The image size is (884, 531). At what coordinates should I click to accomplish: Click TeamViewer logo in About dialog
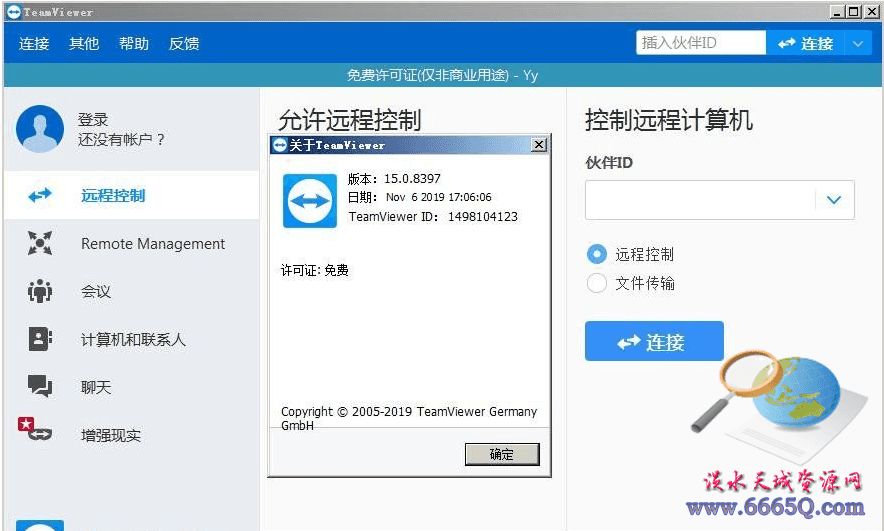(310, 201)
